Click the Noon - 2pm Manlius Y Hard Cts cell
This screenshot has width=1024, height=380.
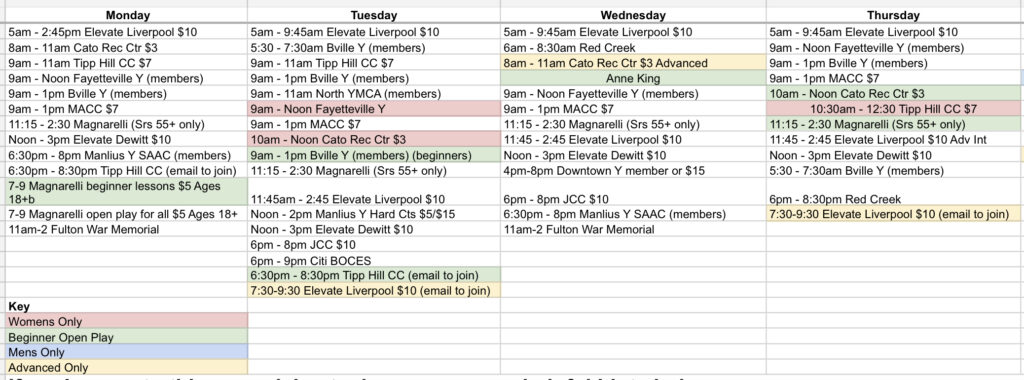(374, 214)
